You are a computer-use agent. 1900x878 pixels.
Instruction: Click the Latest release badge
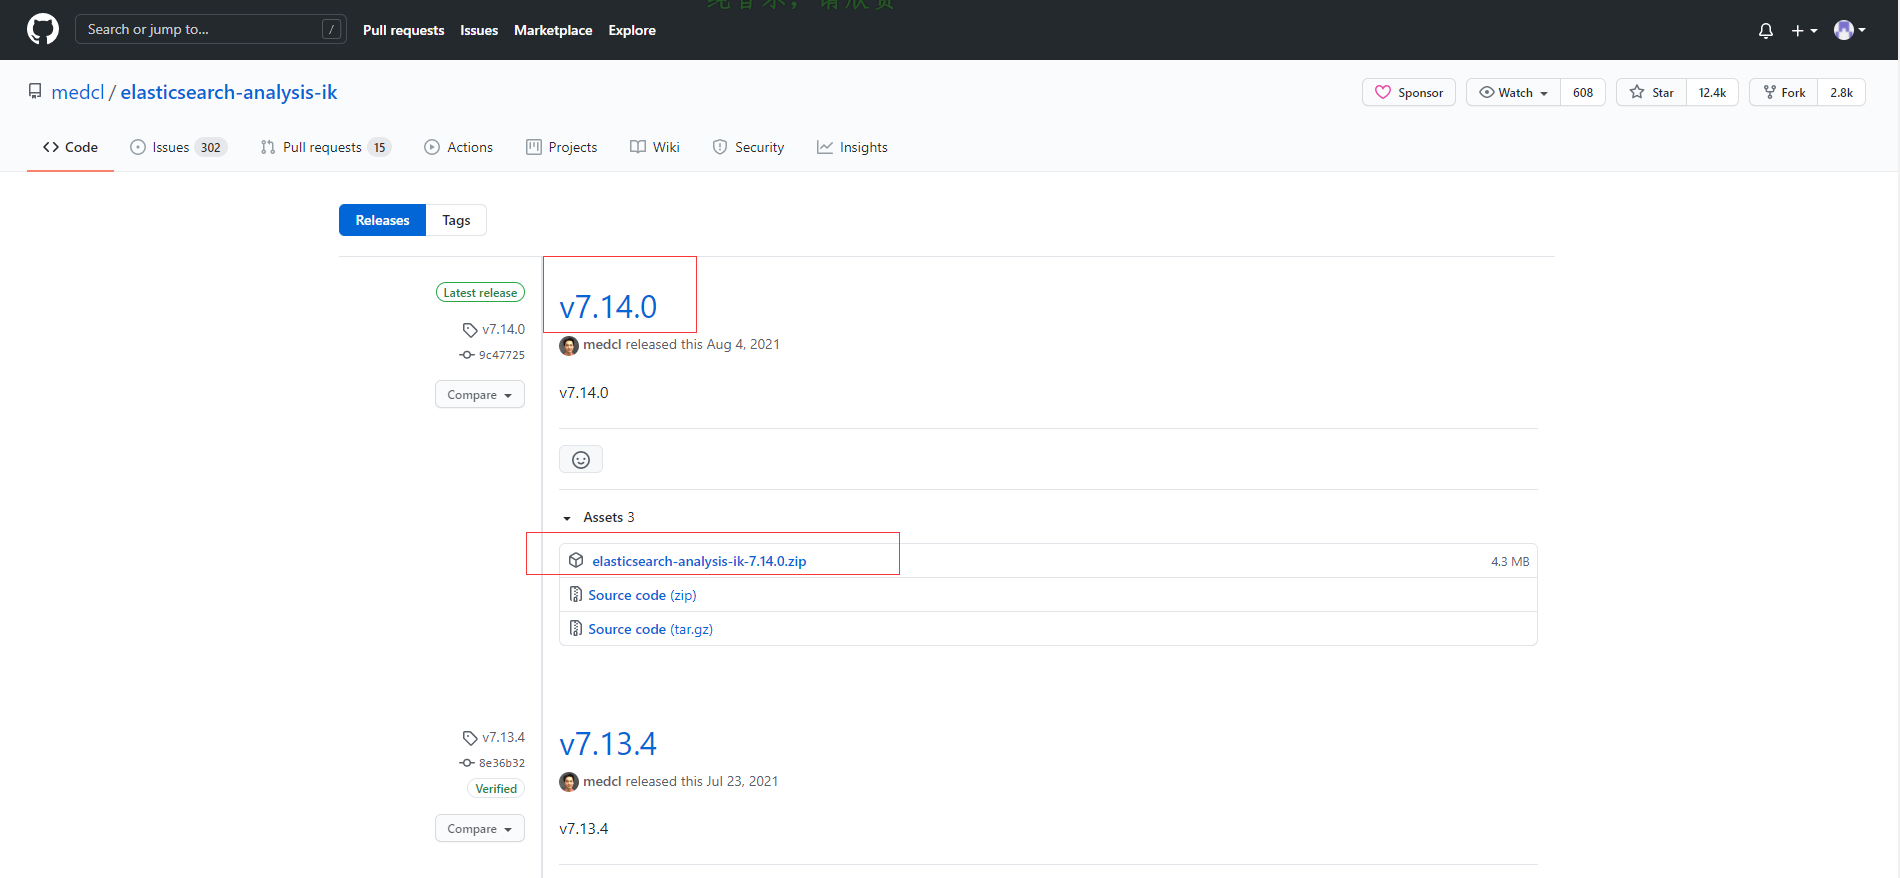(x=480, y=293)
